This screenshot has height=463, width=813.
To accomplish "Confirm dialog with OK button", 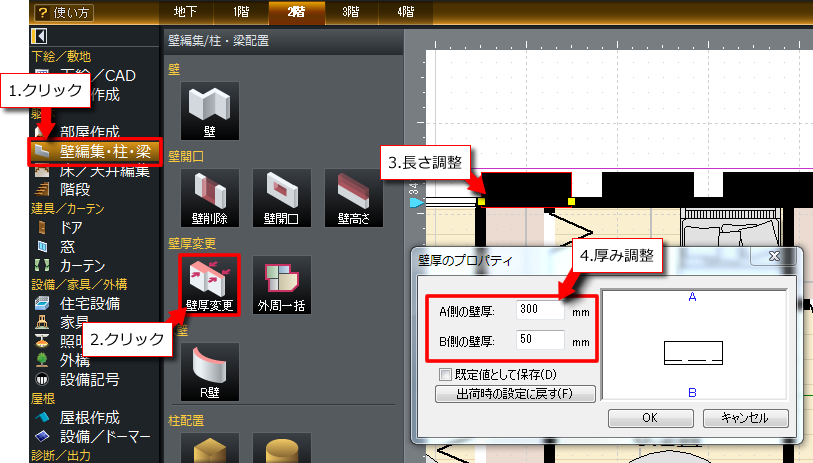I will (650, 418).
